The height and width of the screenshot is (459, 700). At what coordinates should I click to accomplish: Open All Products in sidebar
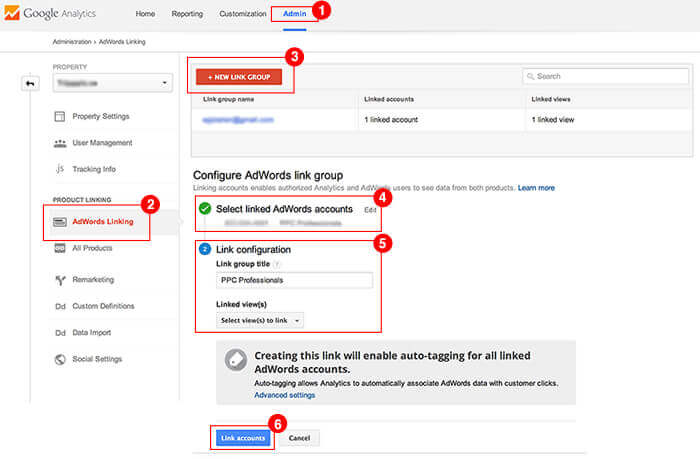tap(92, 248)
